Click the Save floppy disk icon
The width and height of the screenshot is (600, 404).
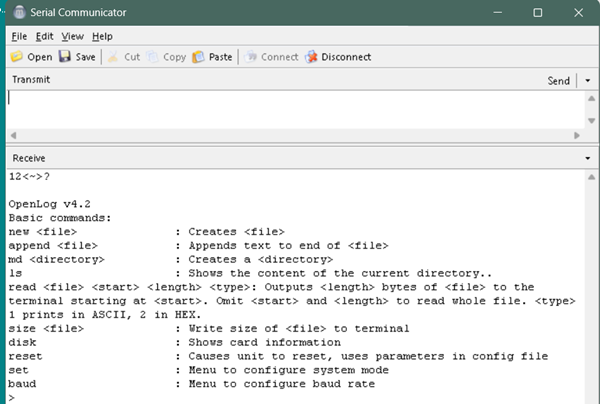pyautogui.click(x=65, y=57)
